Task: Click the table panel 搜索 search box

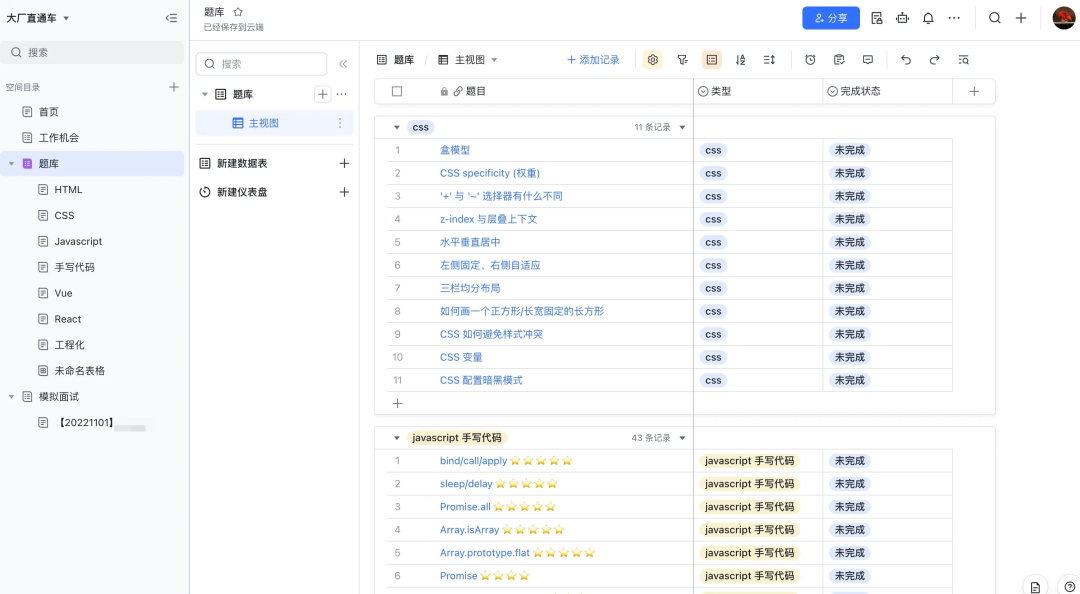Action: (x=261, y=64)
